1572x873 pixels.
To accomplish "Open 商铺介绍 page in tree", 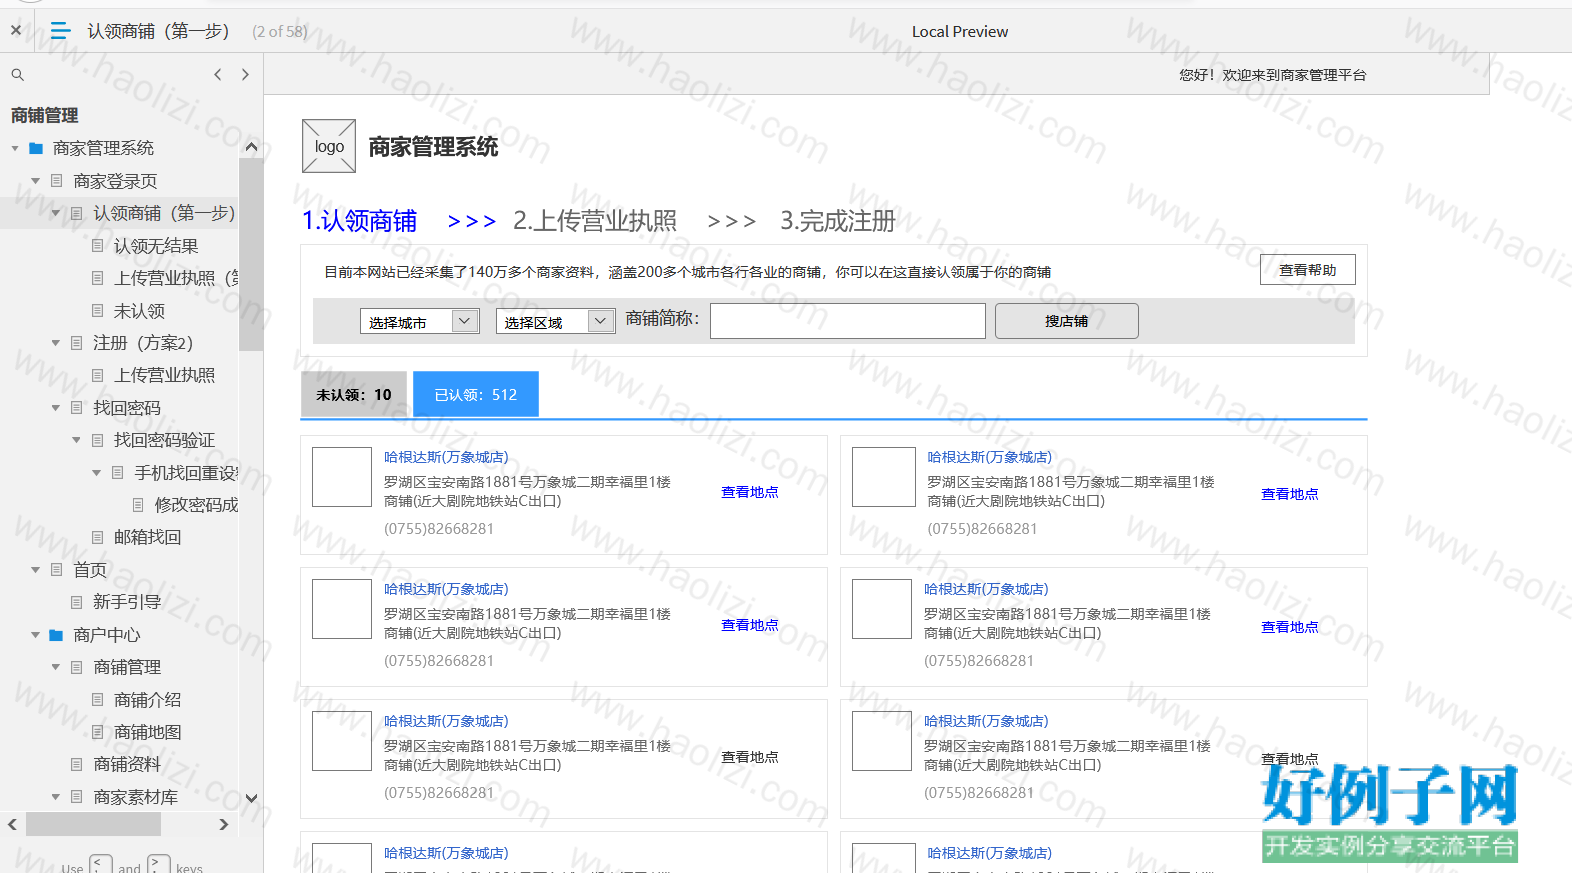I will (147, 700).
